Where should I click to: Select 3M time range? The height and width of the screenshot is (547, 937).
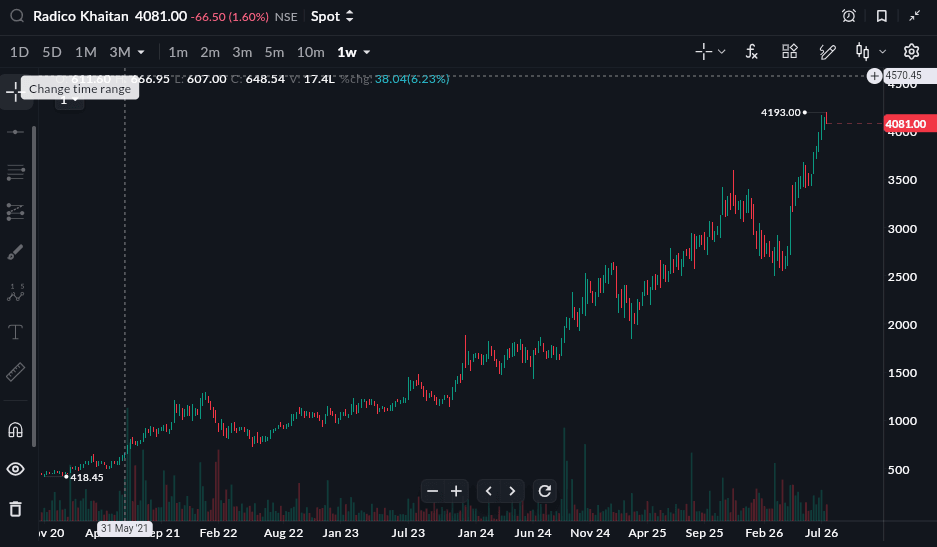pyautogui.click(x=120, y=52)
